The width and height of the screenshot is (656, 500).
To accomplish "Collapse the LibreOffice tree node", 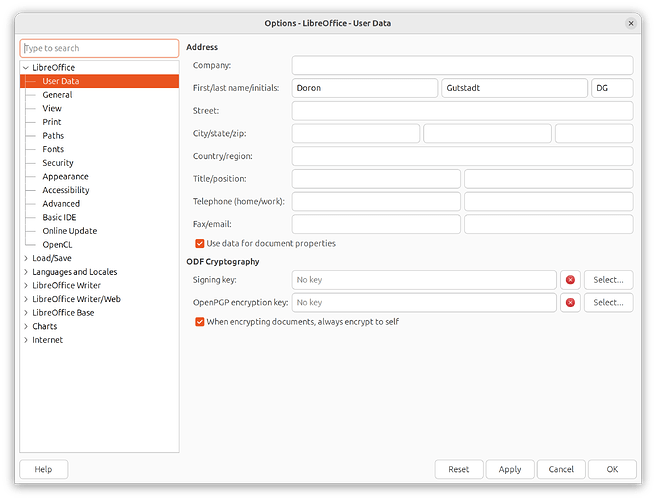I will click(26, 67).
